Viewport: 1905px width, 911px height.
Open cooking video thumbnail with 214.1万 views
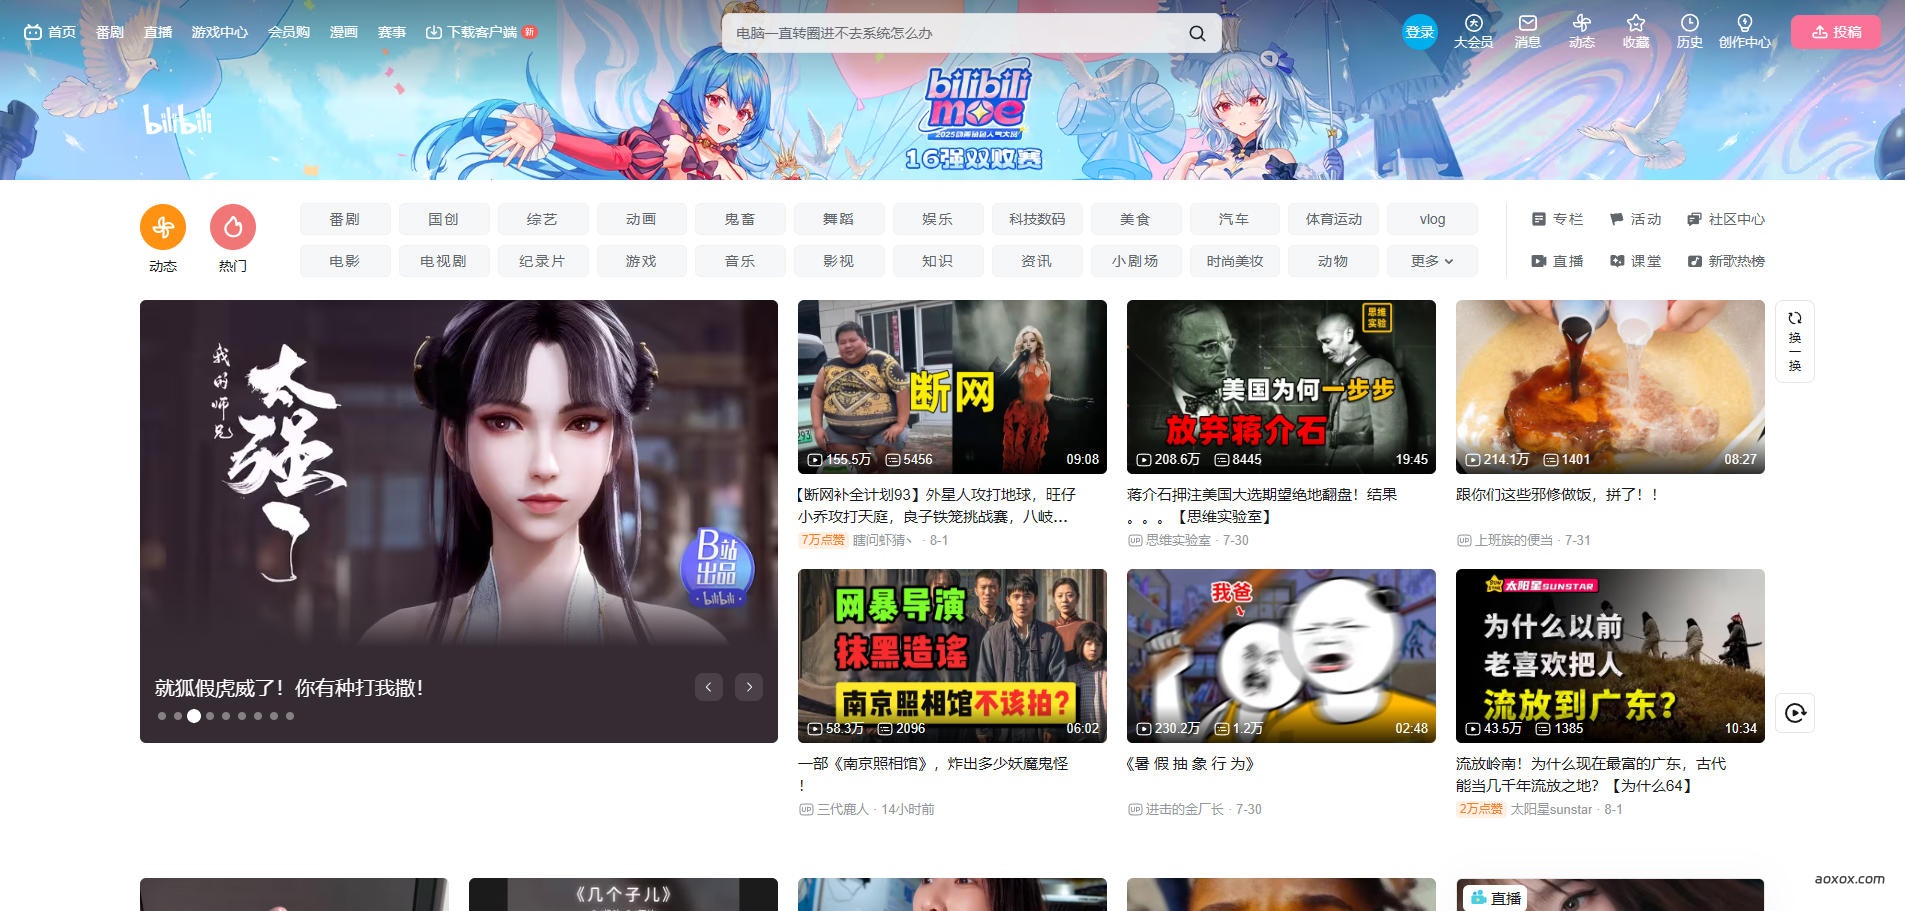tap(1610, 386)
